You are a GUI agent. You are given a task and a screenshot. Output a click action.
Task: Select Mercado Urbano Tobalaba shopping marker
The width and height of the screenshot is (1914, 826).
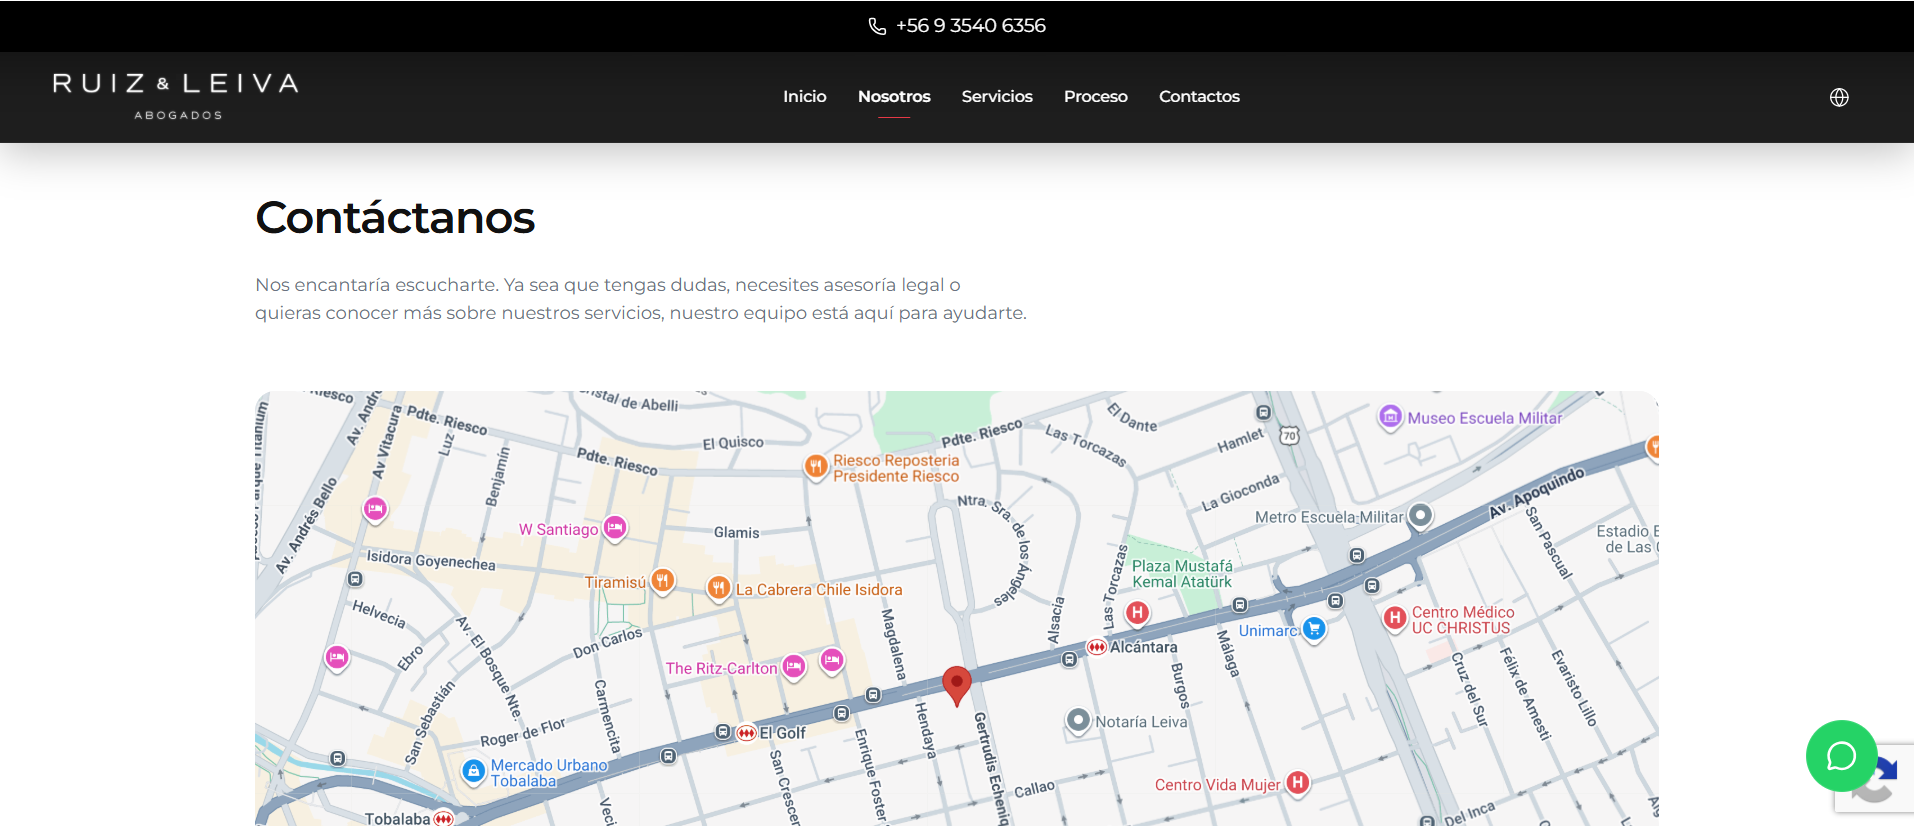(x=474, y=772)
